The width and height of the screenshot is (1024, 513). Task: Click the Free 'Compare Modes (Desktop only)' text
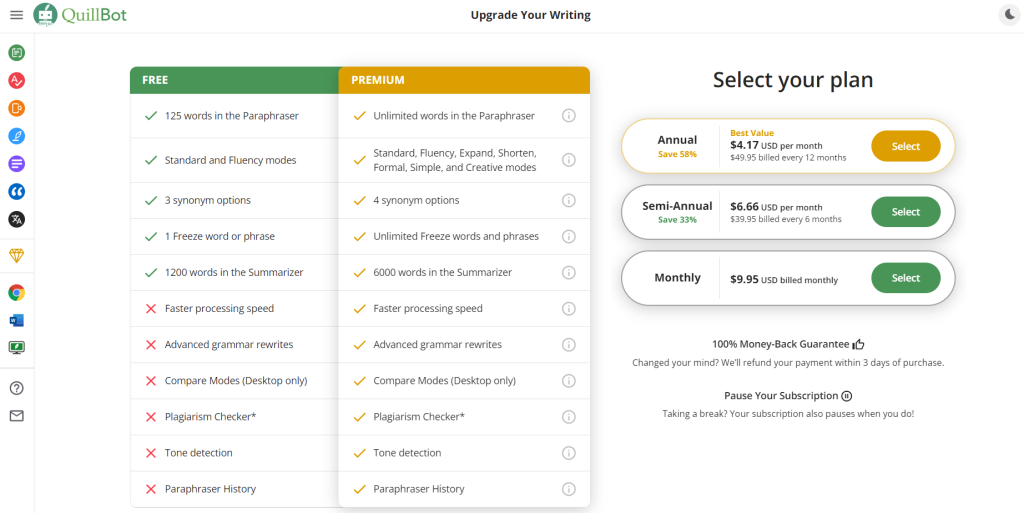point(236,381)
